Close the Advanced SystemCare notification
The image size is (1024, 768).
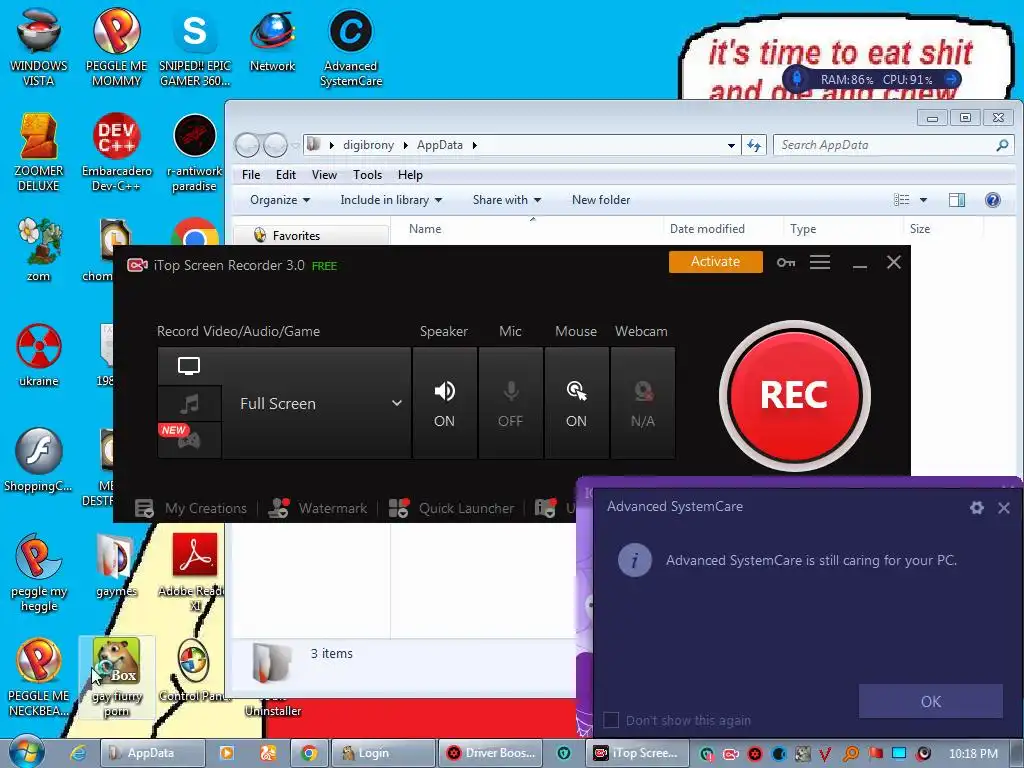(x=1004, y=507)
